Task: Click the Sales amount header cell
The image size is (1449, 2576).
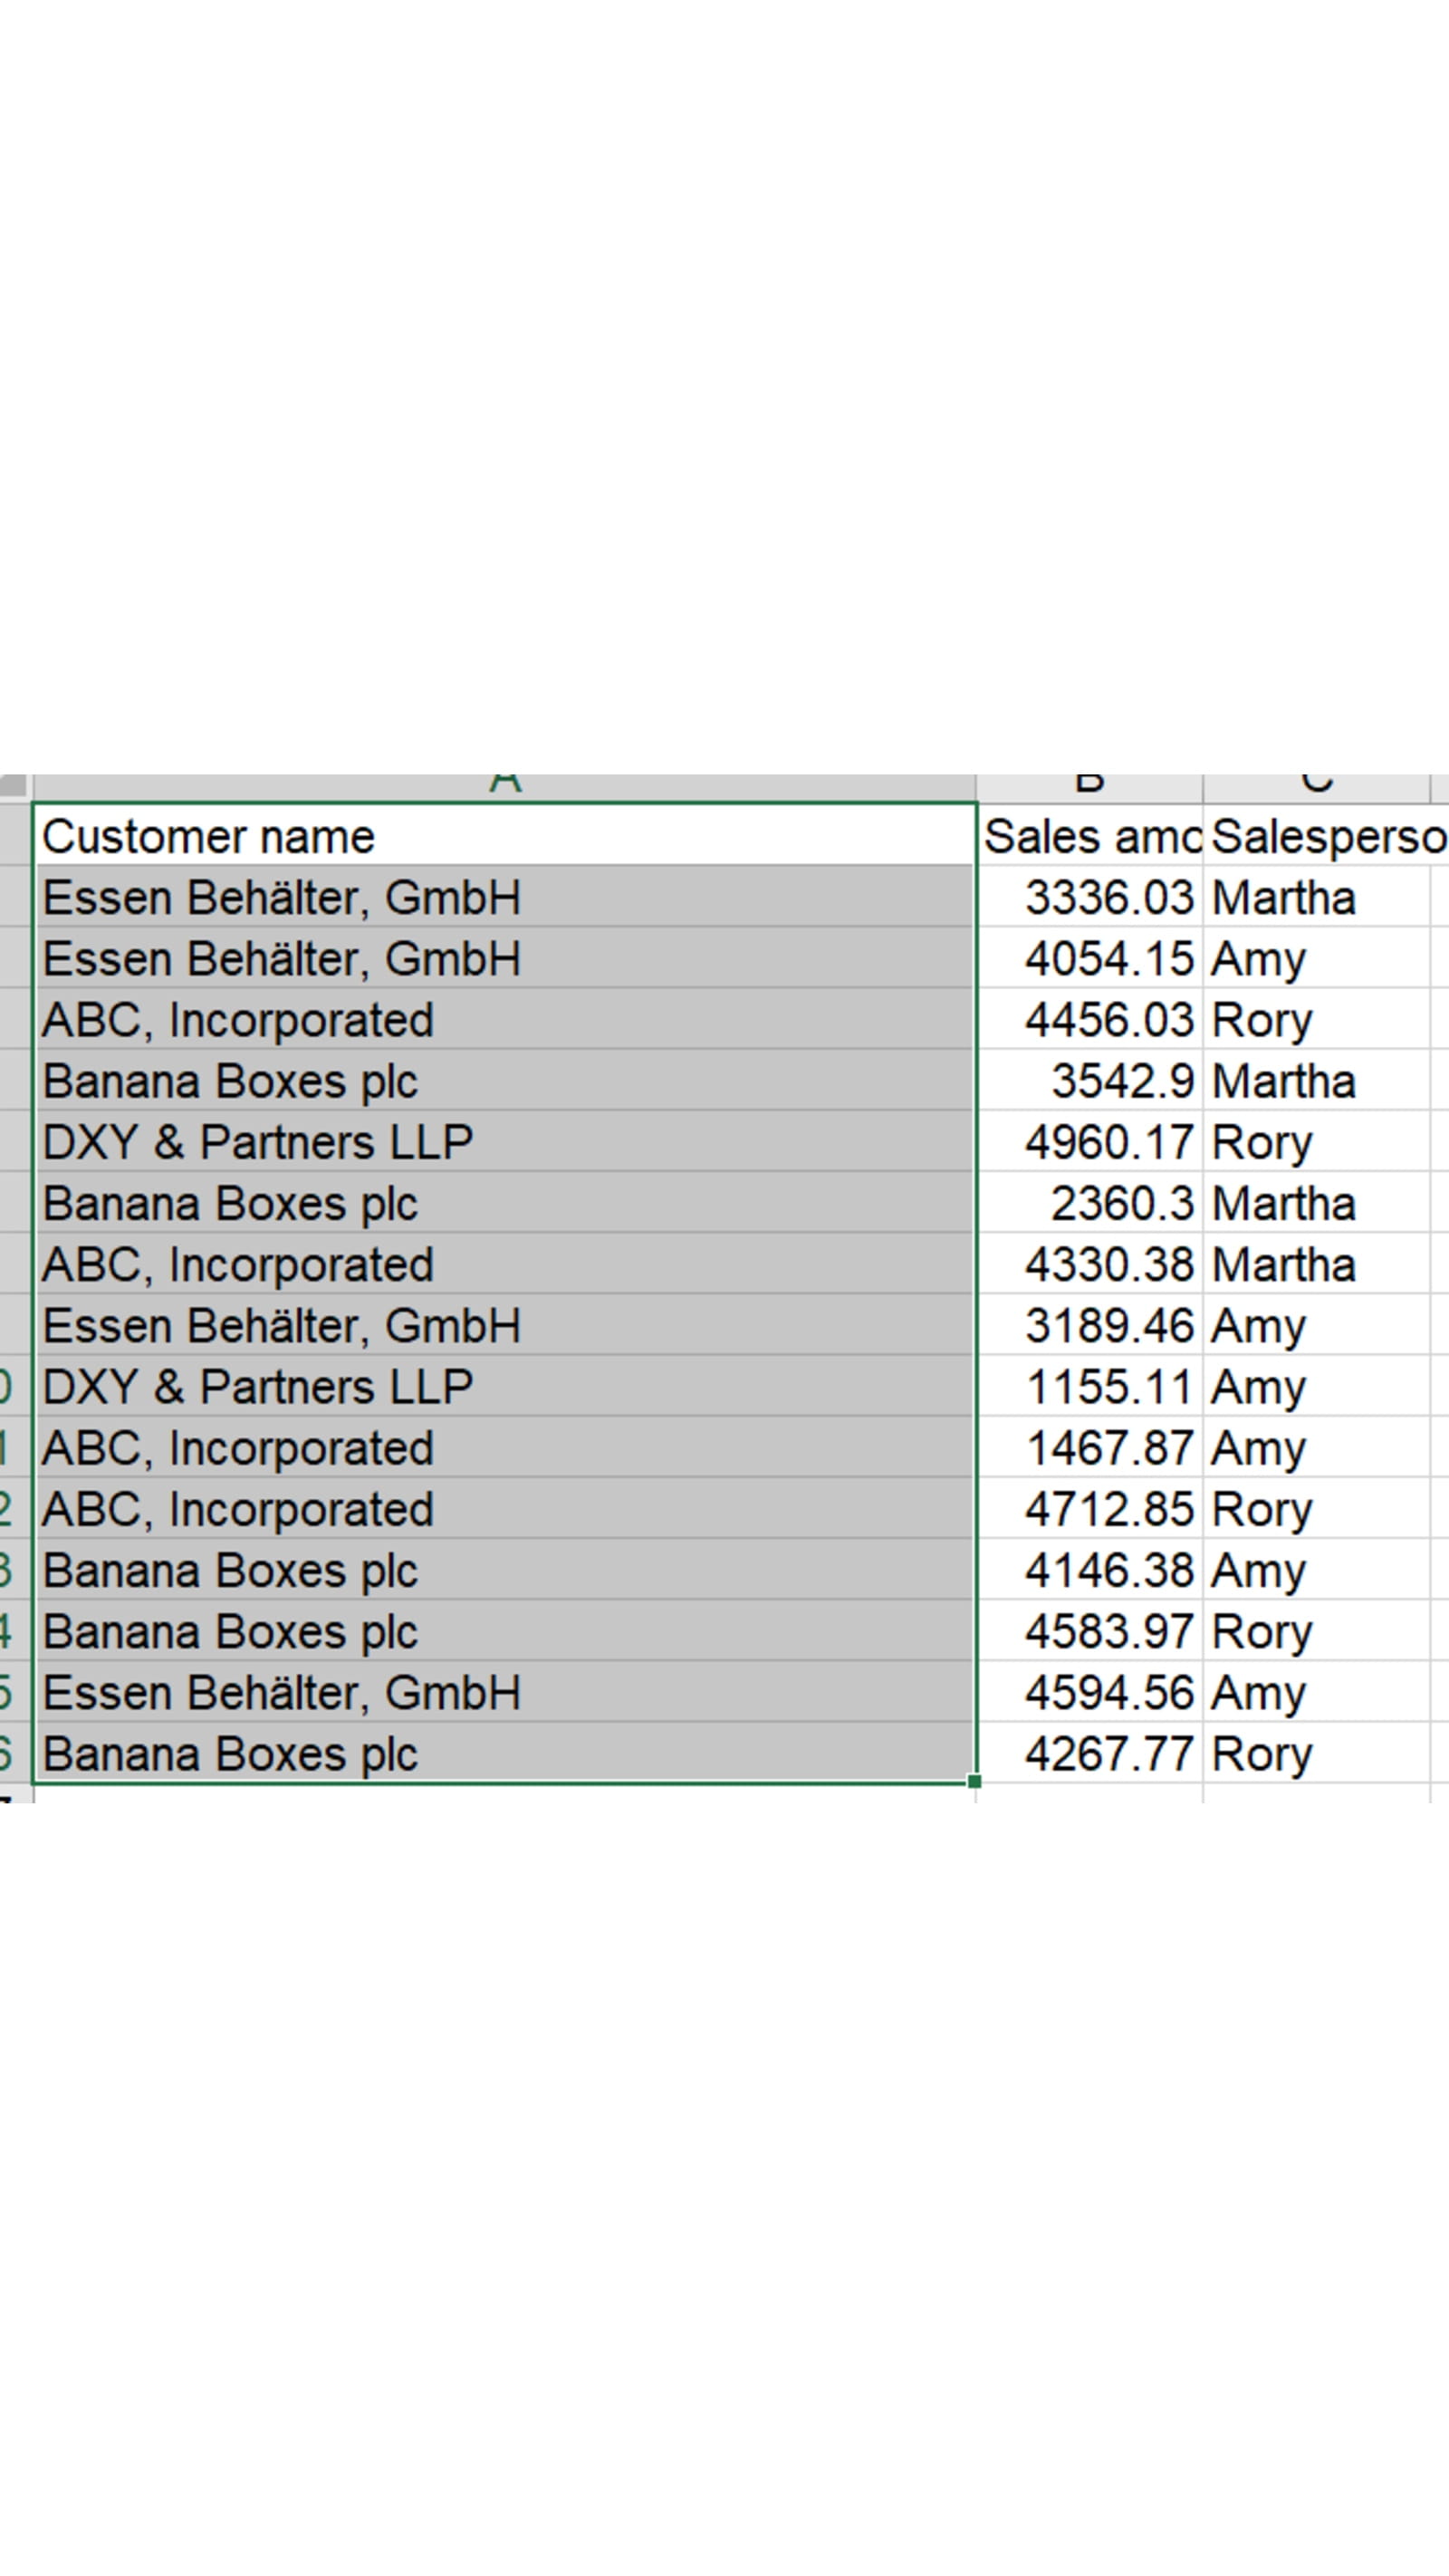Action: (x=1089, y=836)
